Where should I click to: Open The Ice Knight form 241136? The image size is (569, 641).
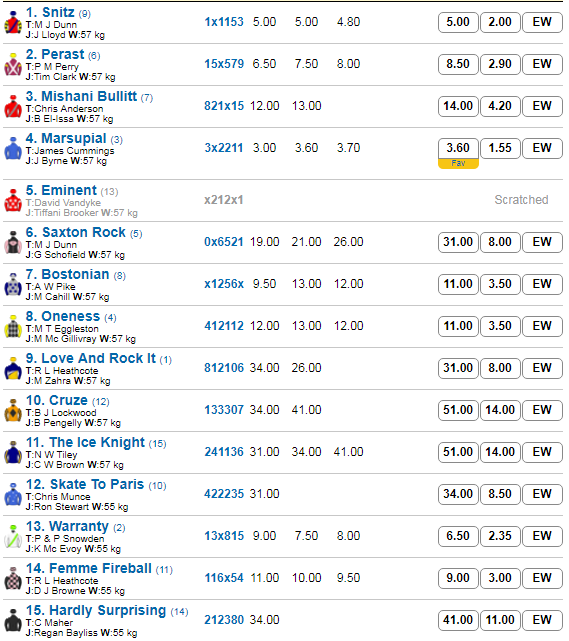coord(224,452)
